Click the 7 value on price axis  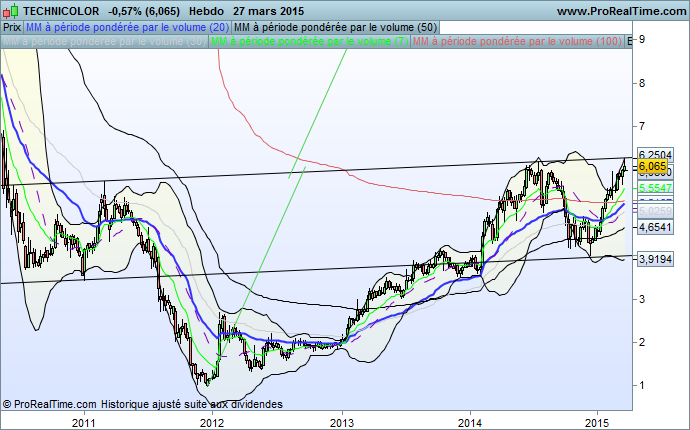click(x=642, y=126)
